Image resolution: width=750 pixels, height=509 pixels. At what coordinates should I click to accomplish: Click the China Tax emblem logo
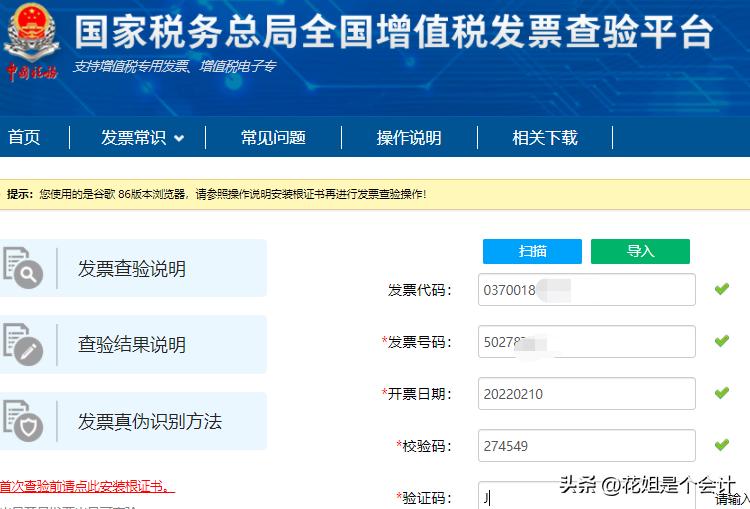(x=32, y=42)
